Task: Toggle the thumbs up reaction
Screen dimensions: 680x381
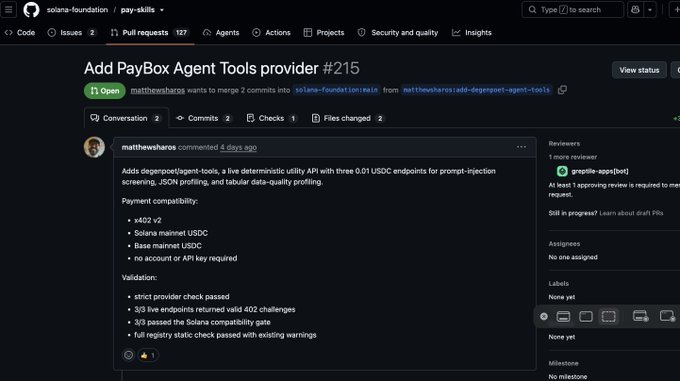Action: point(148,355)
